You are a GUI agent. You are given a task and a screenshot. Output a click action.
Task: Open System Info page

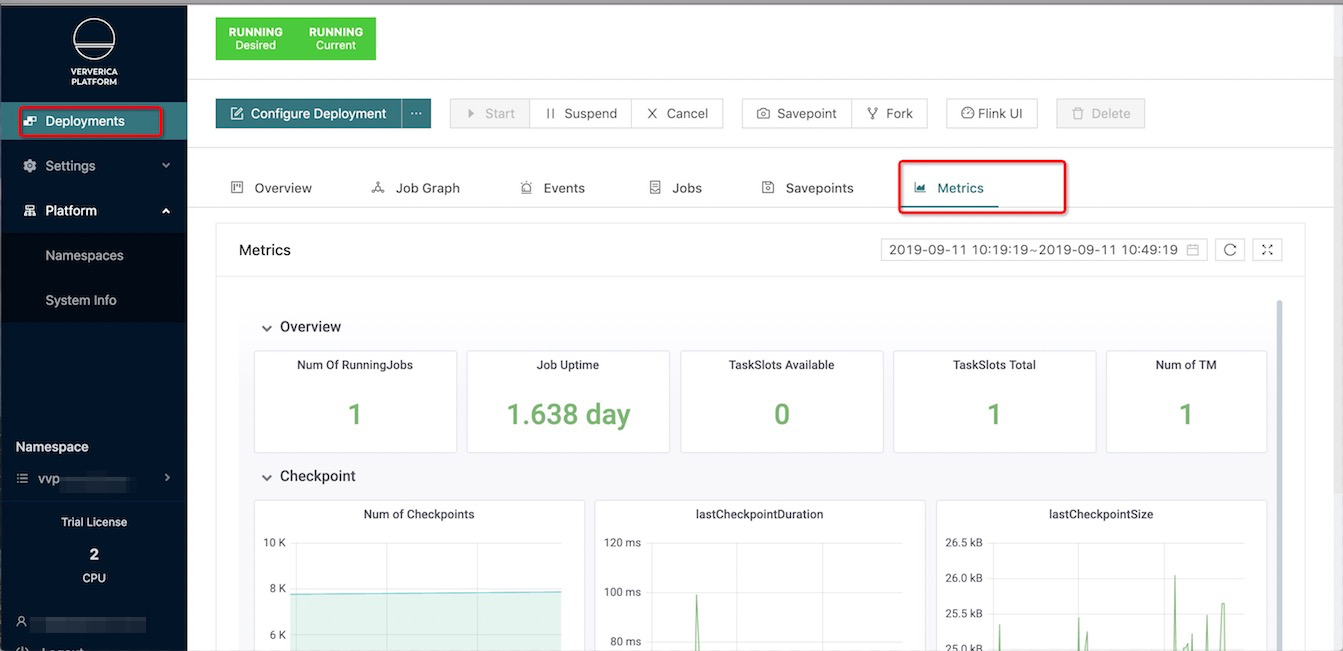pos(81,300)
